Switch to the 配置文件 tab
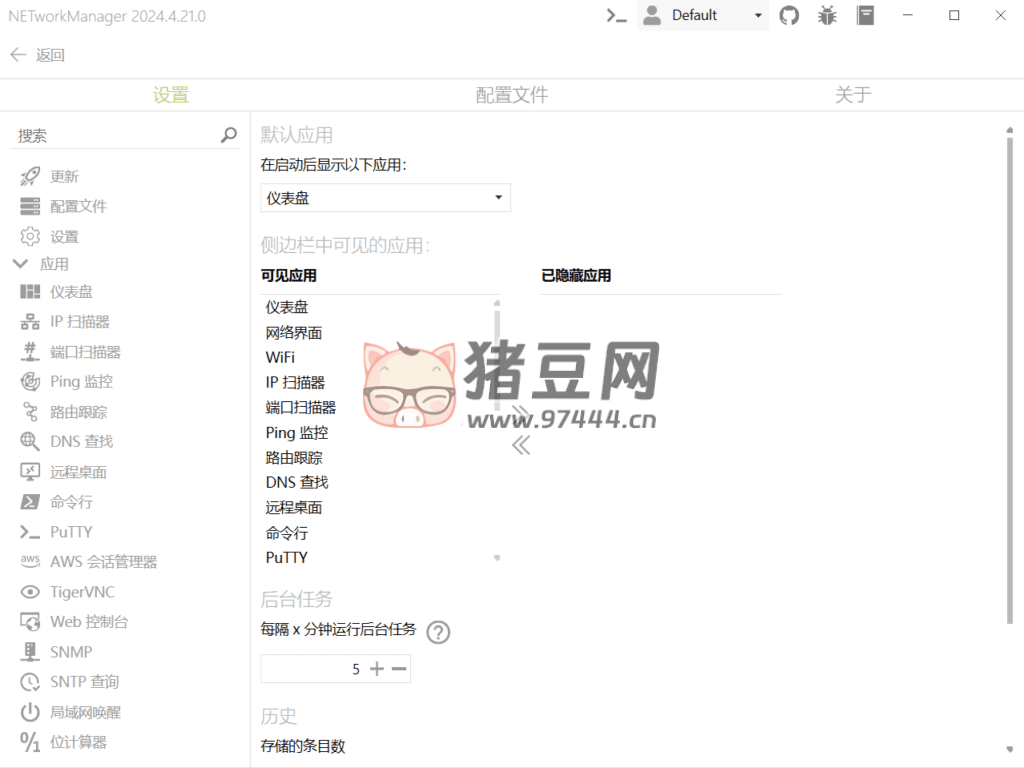 pyautogui.click(x=511, y=95)
